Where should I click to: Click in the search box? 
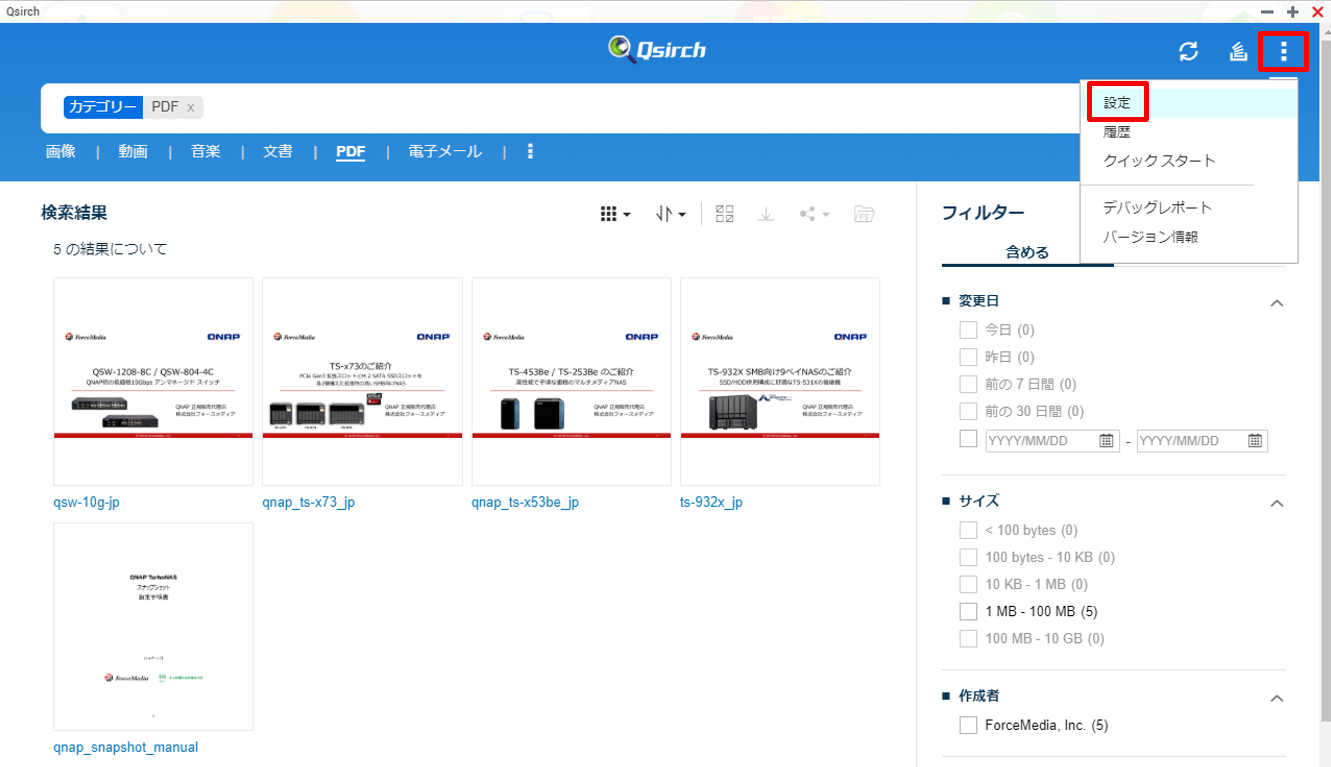(640, 108)
